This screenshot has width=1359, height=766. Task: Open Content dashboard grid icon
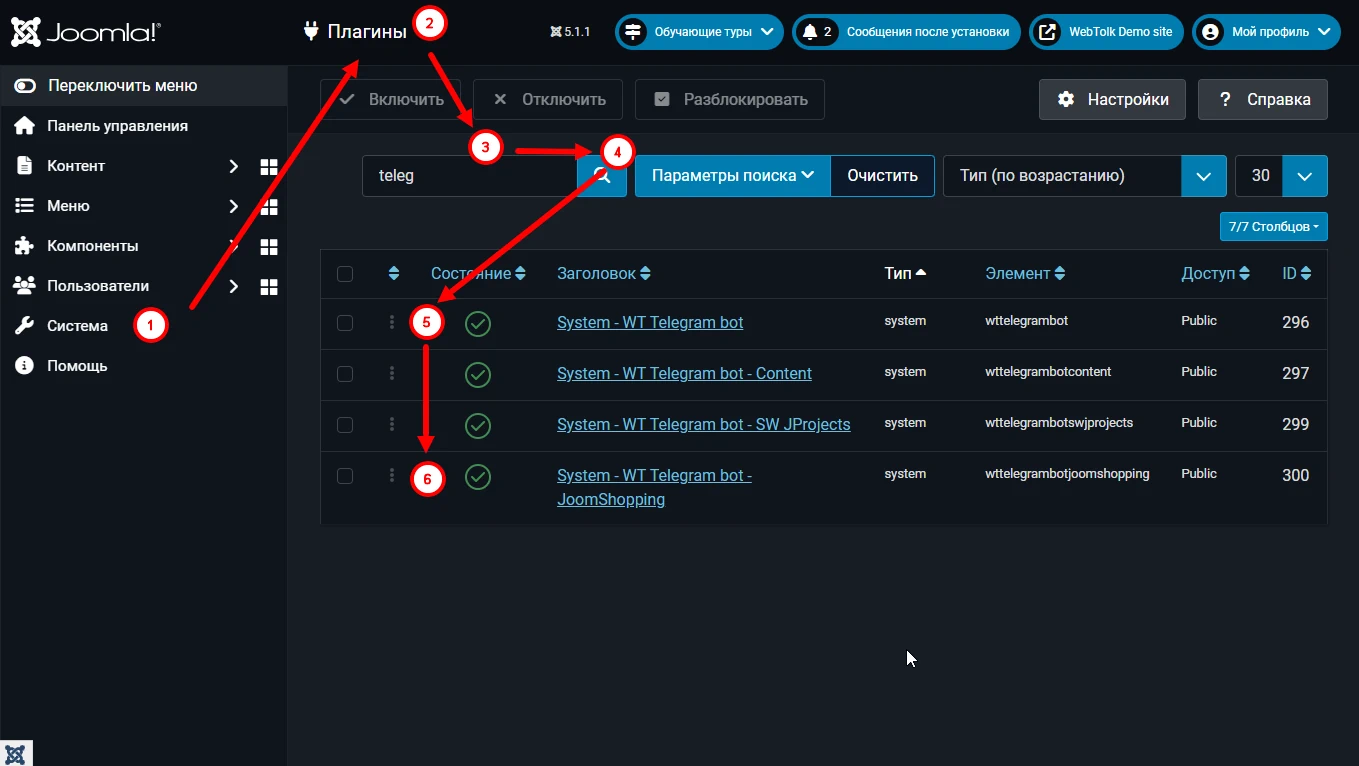coord(268,166)
